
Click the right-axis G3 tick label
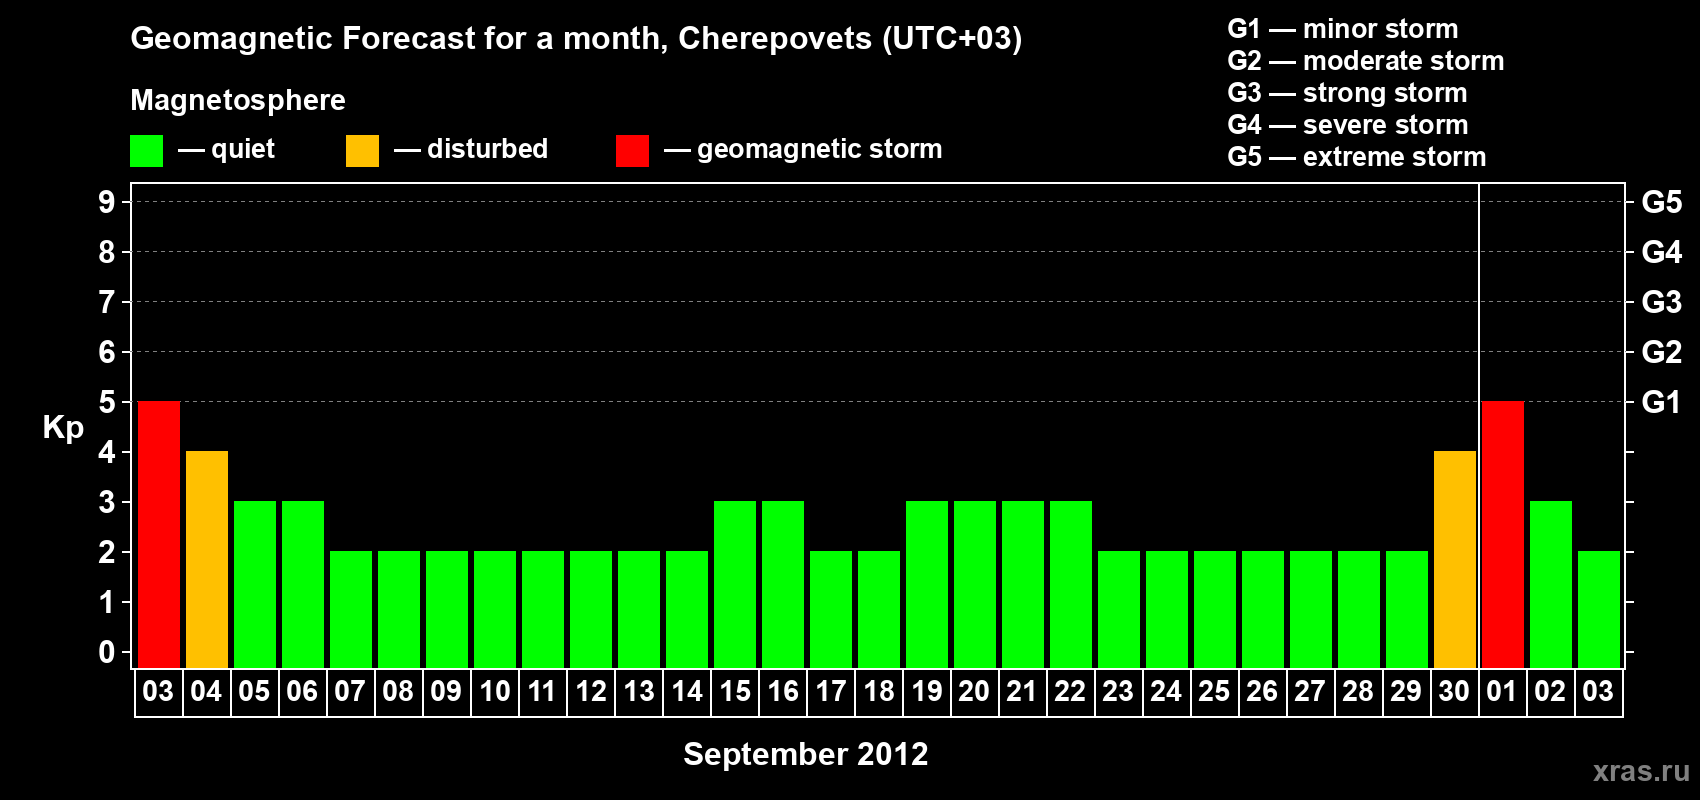pyautogui.click(x=1662, y=302)
